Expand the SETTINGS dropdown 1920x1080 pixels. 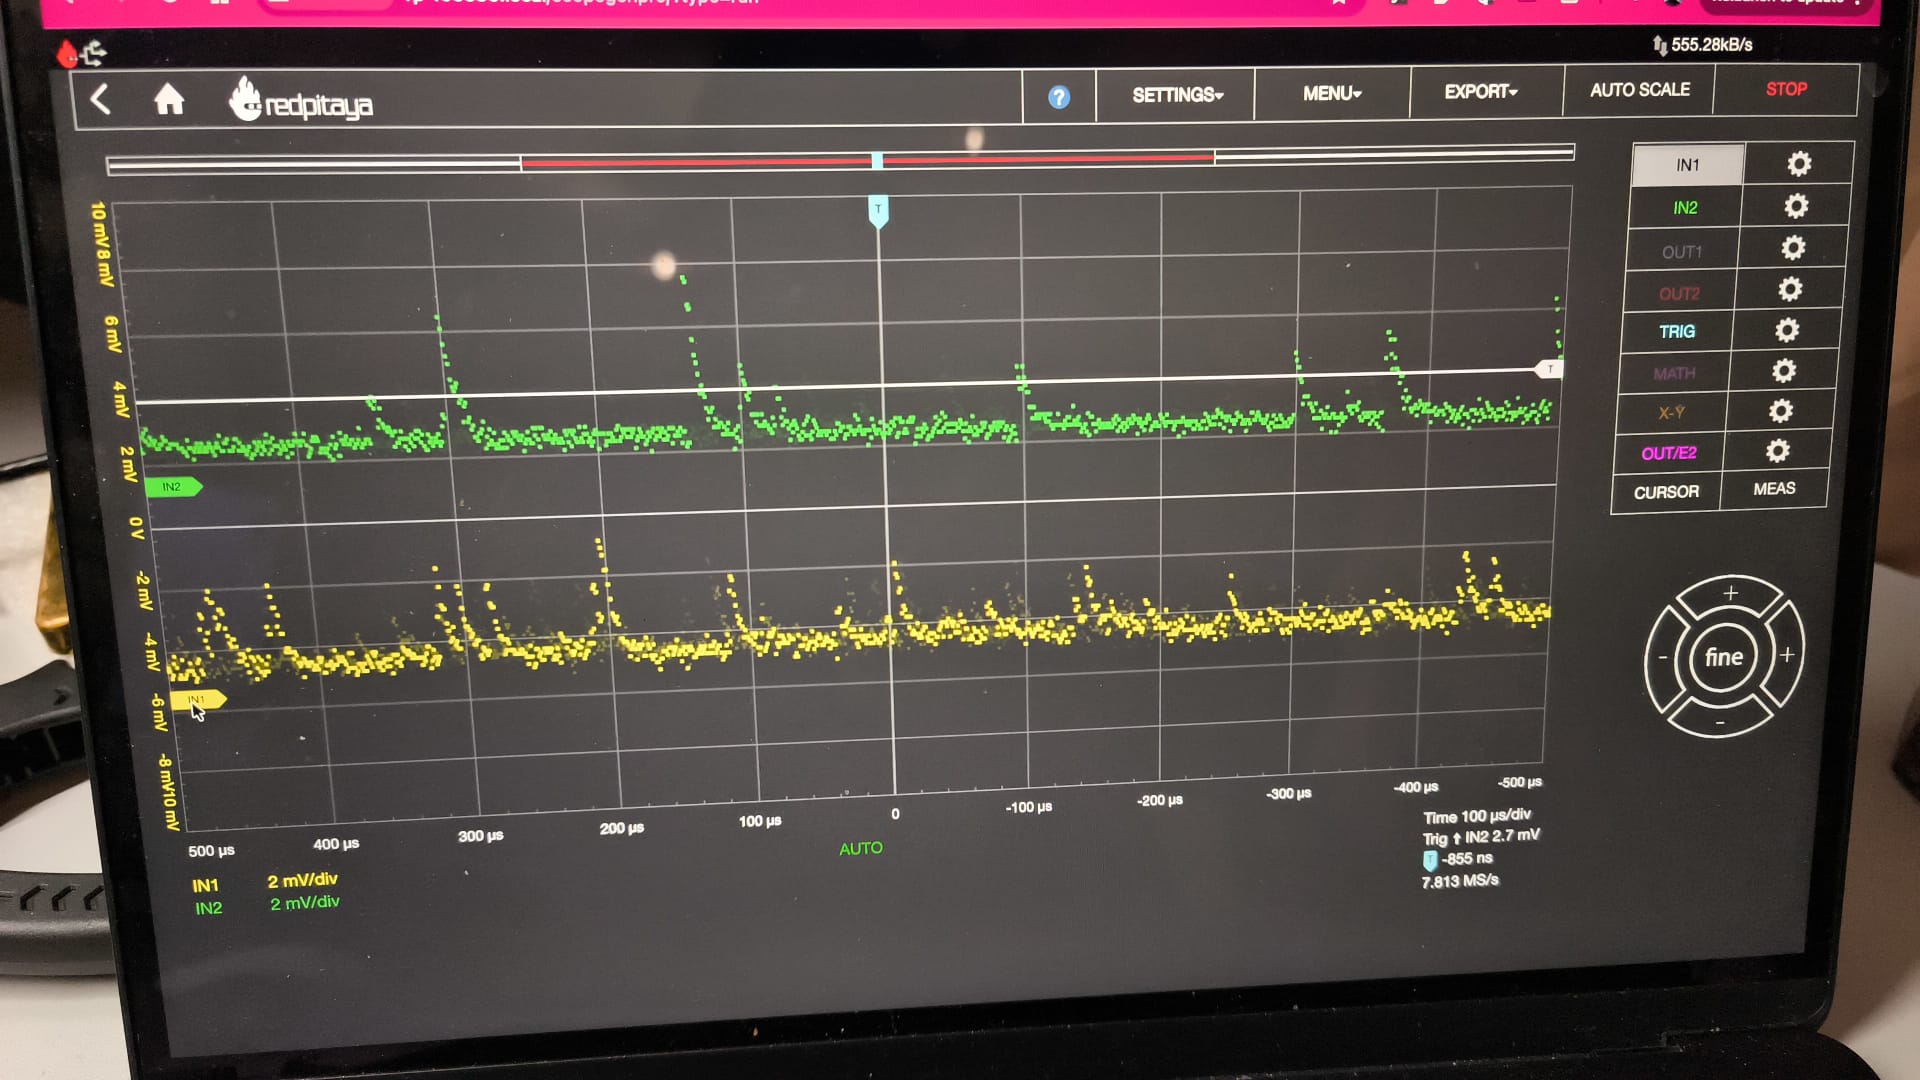point(1177,95)
